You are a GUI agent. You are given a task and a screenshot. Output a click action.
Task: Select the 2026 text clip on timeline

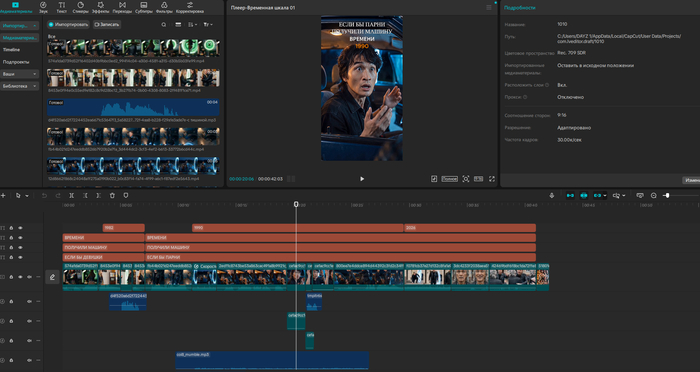[x=470, y=228]
